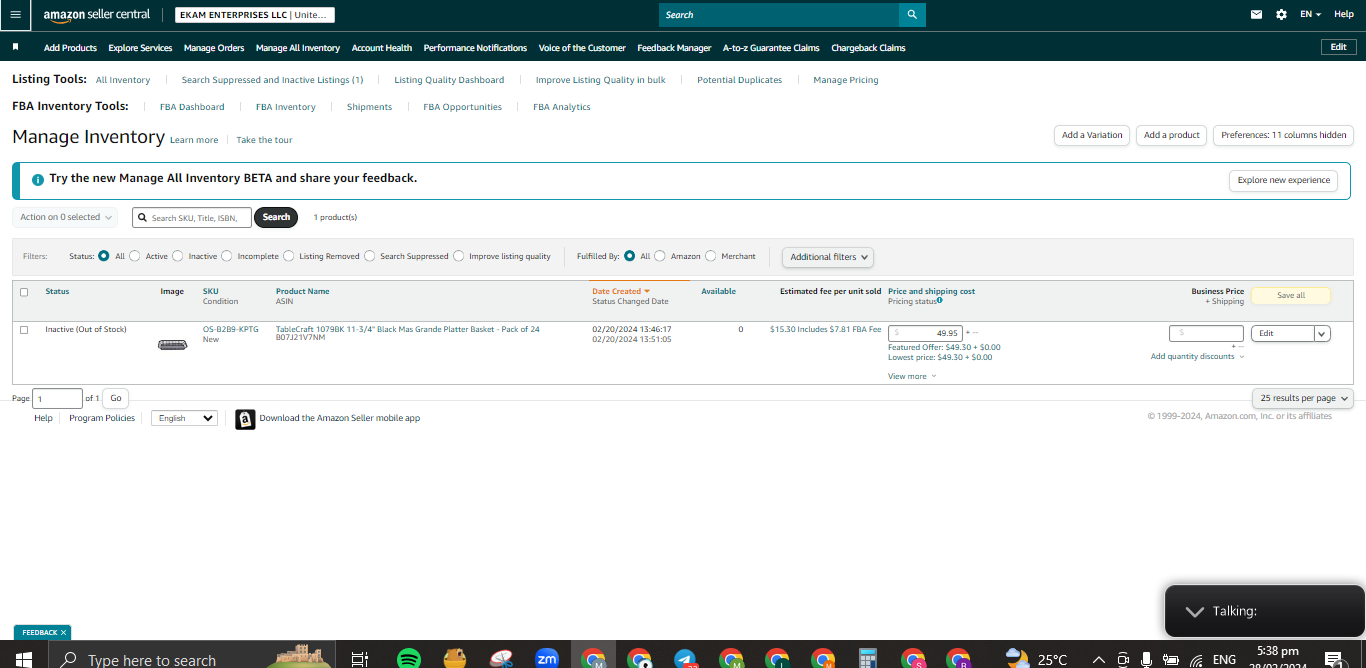Open the mail messages icon
The height and width of the screenshot is (668, 1366).
1256,15
